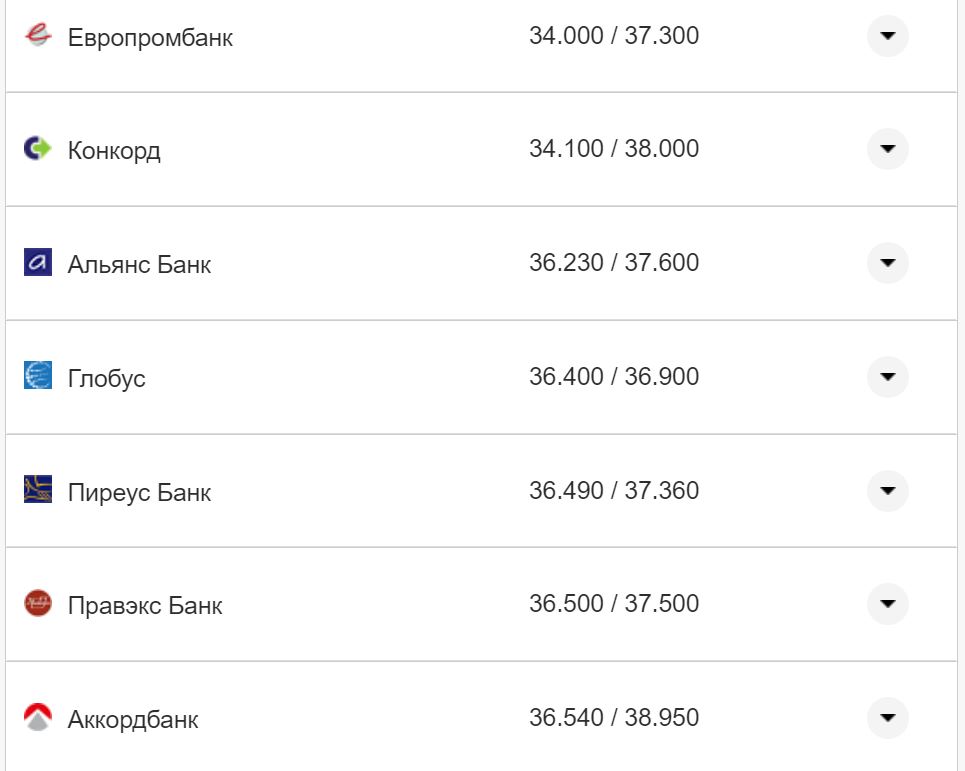Image resolution: width=965 pixels, height=771 pixels.
Task: Click the Конкорд green arrow logo
Action: tap(37, 149)
